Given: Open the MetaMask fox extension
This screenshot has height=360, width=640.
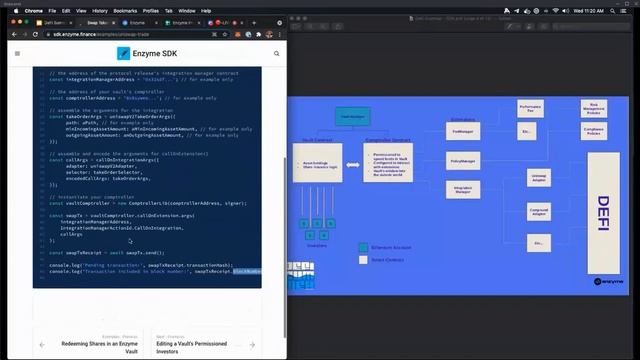Looking at the screenshot, I should [238, 34].
